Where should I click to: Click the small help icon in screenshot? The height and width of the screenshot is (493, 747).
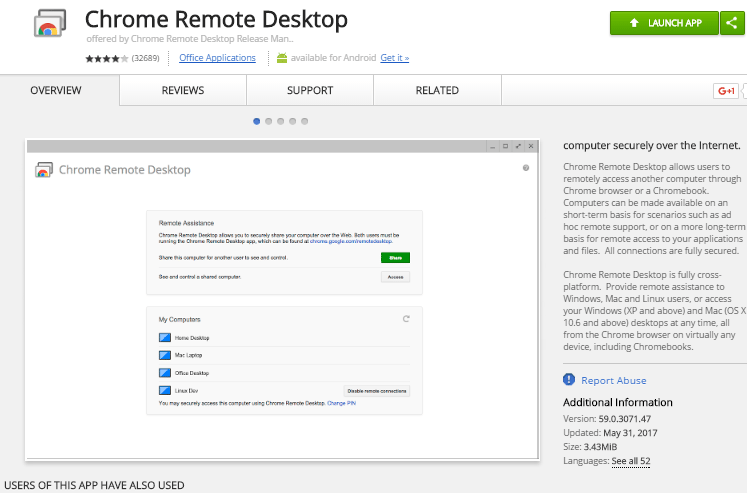click(526, 168)
